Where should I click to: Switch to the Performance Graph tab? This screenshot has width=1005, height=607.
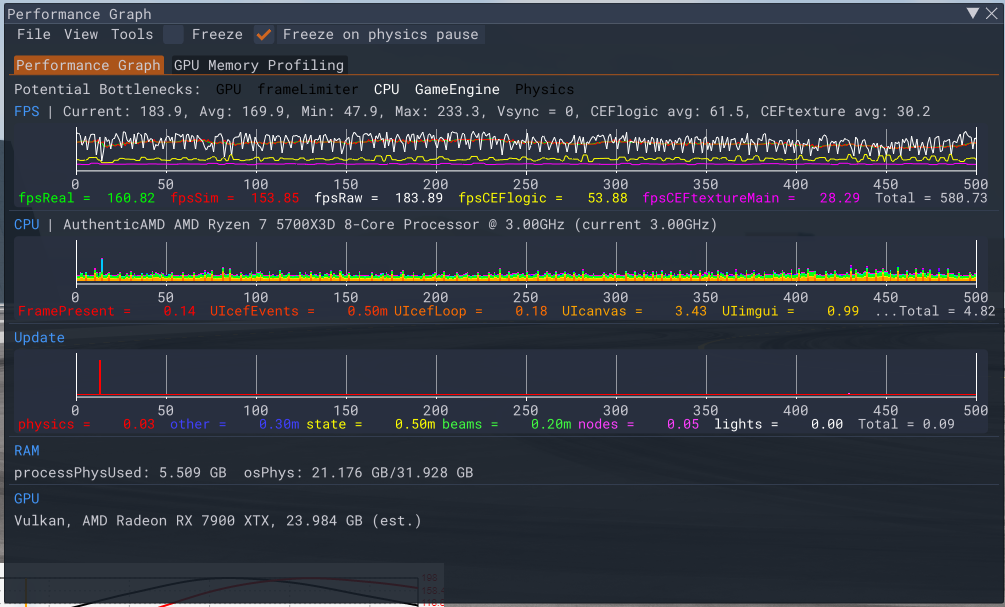click(88, 65)
